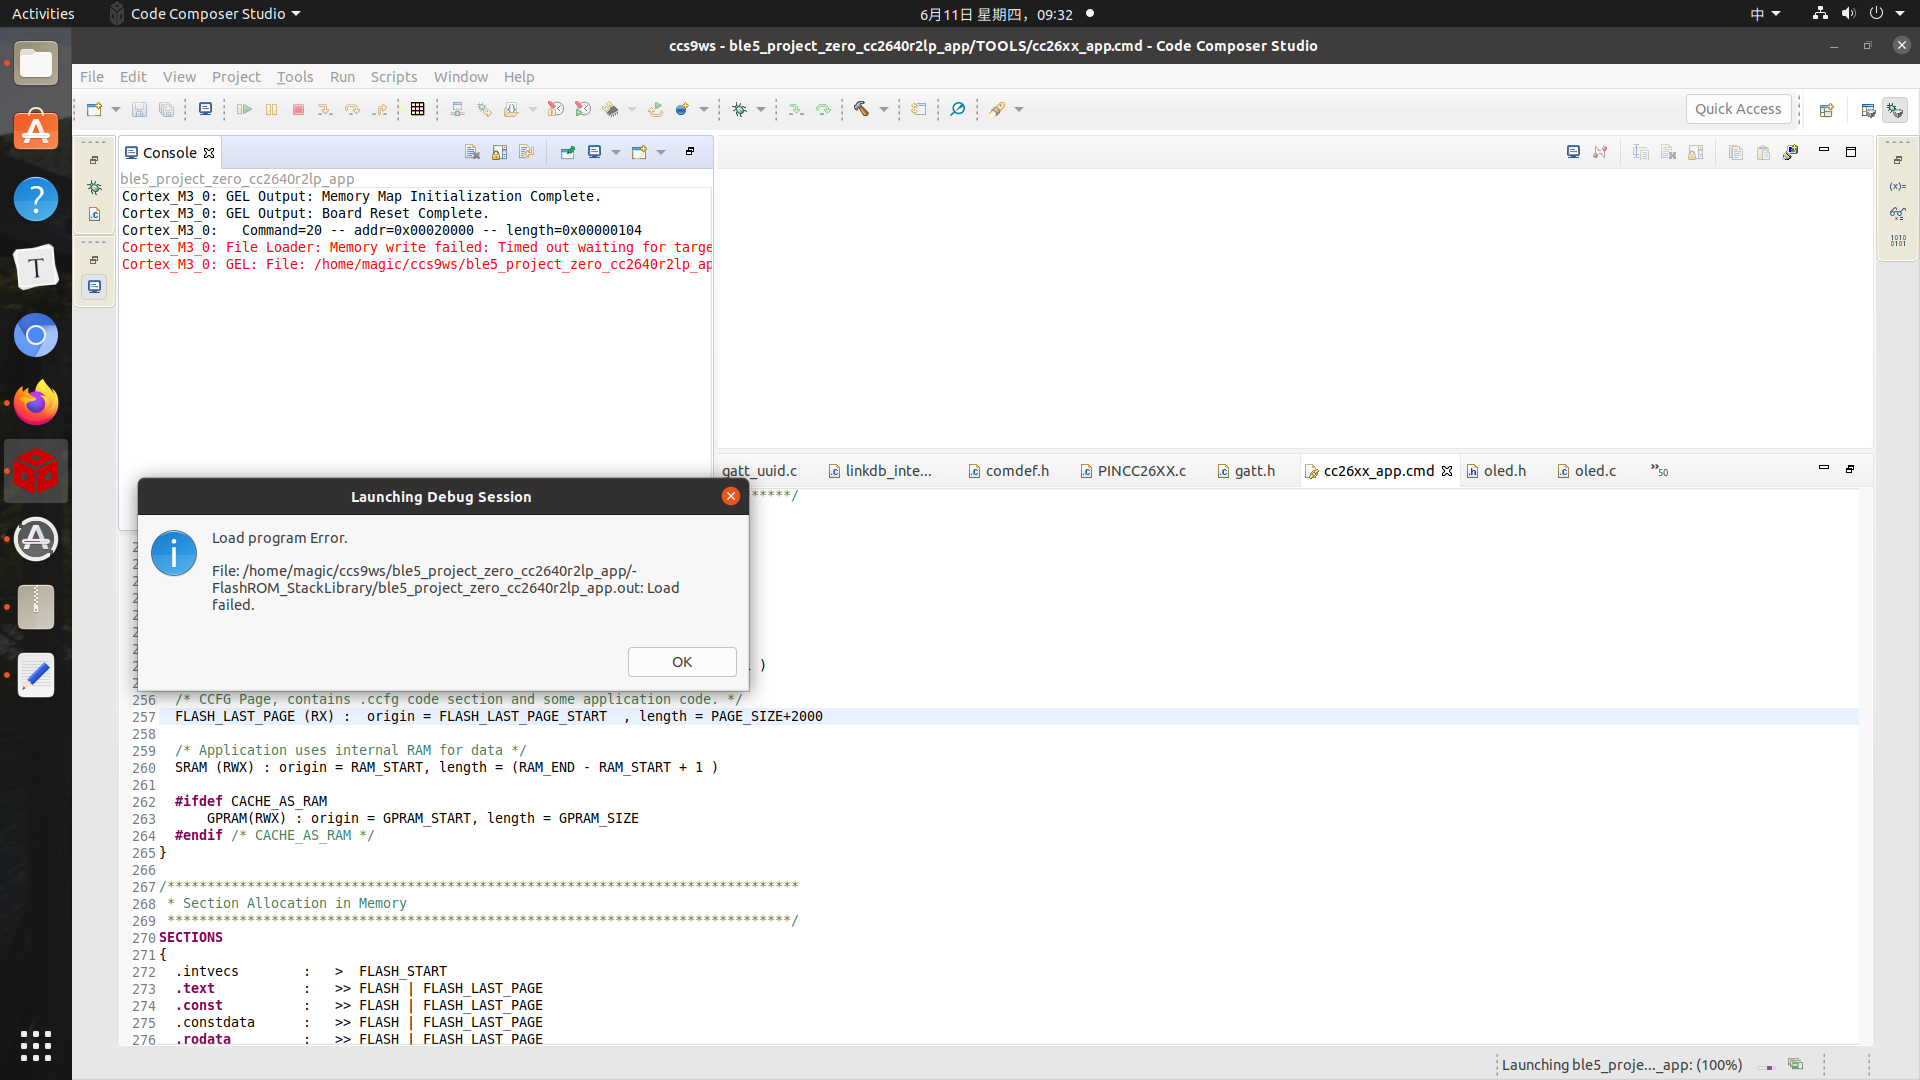
Task: Open the Build hammer dropdown arrow
Action: click(884, 109)
